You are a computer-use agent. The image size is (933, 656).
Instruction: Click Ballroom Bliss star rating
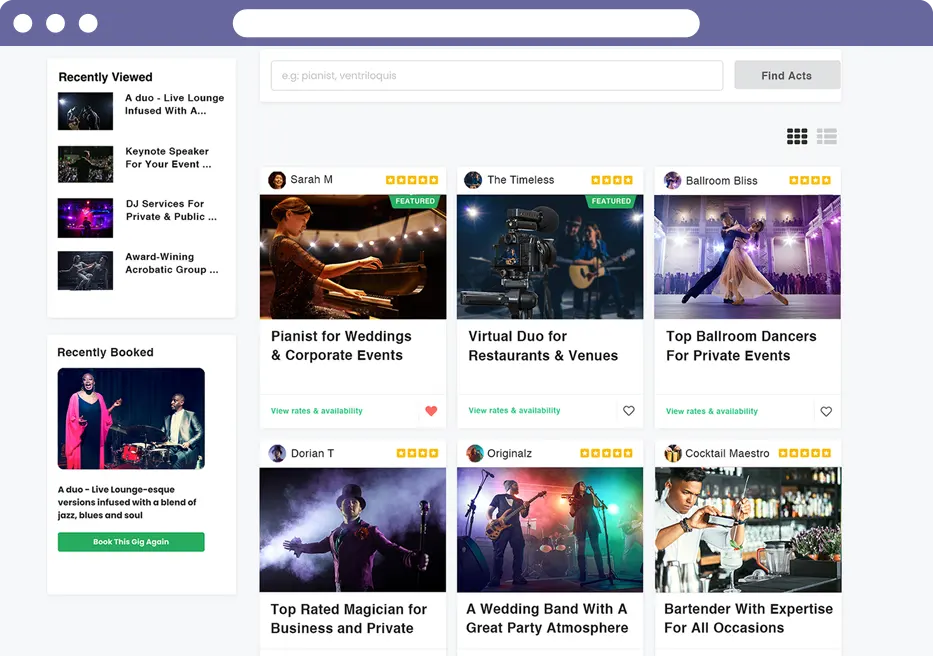pos(810,180)
